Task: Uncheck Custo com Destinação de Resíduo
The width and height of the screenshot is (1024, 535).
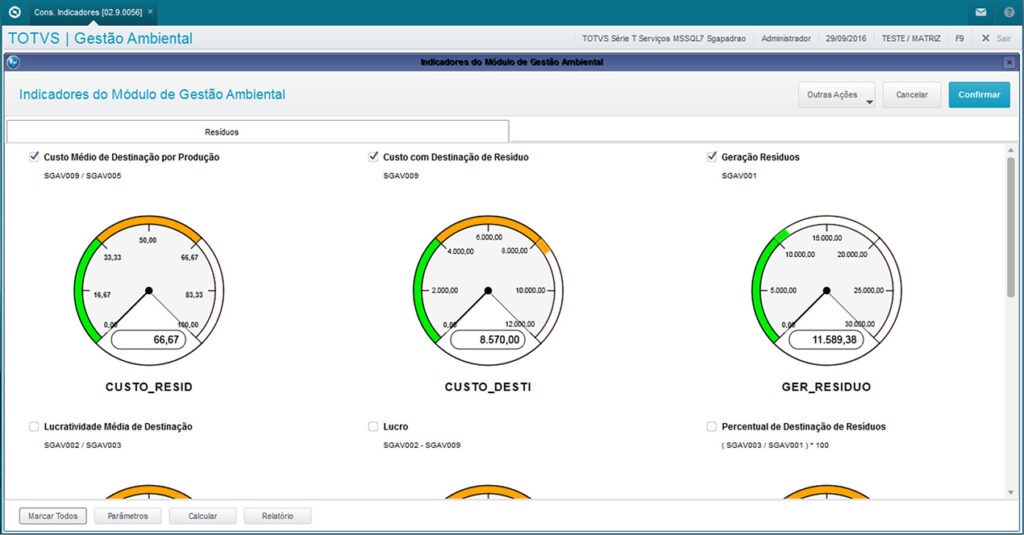Action: [373, 157]
